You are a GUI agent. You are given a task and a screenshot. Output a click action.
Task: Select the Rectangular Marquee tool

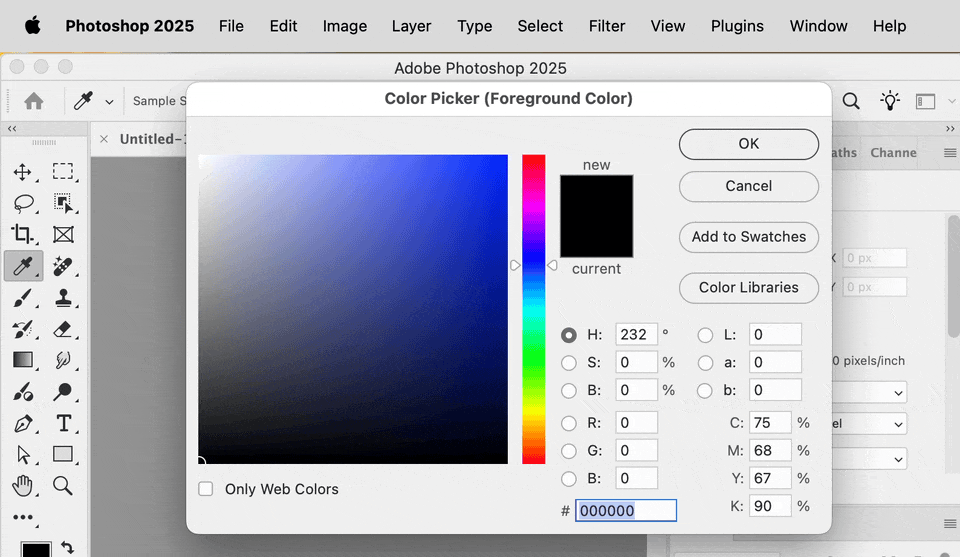tap(62, 171)
